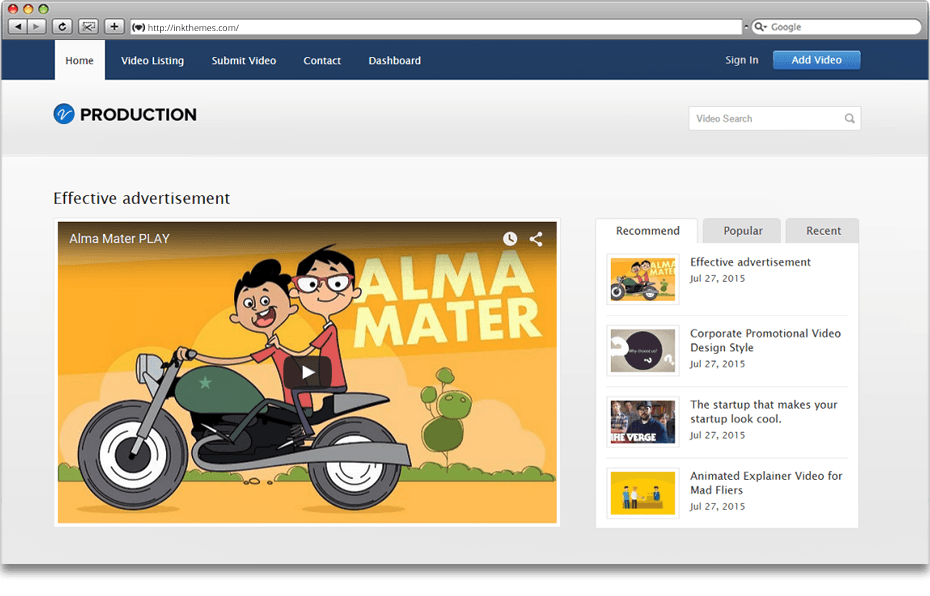The height and width of the screenshot is (596, 930).
Task: Open the Home menu tab
Action: 79,60
